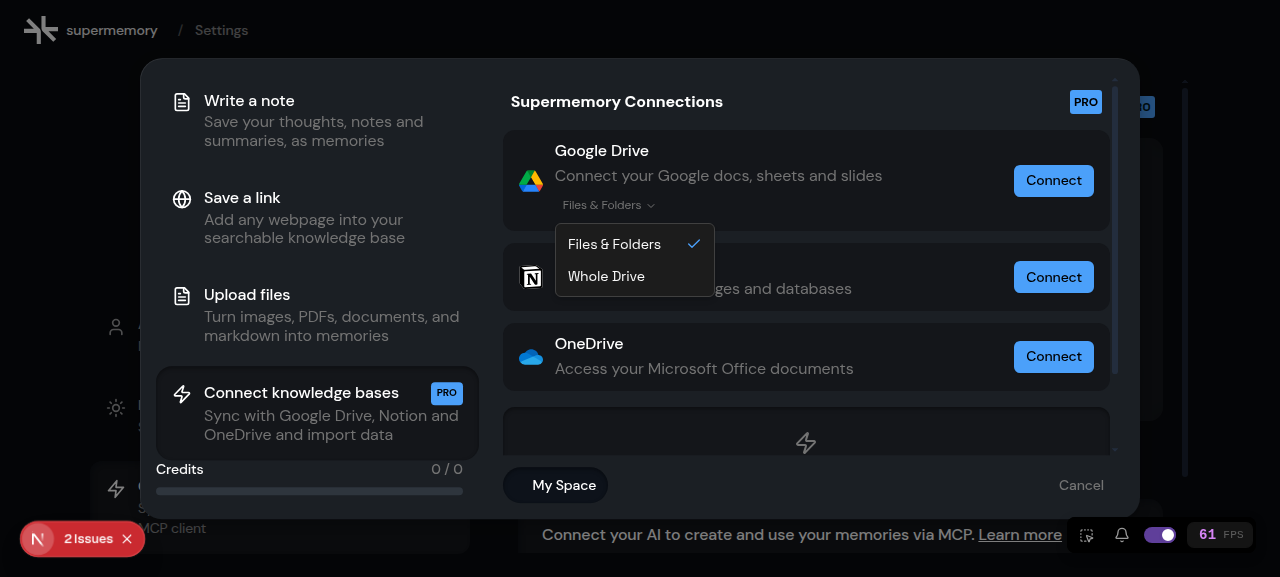Click the globe icon beside Save a link

tap(182, 199)
